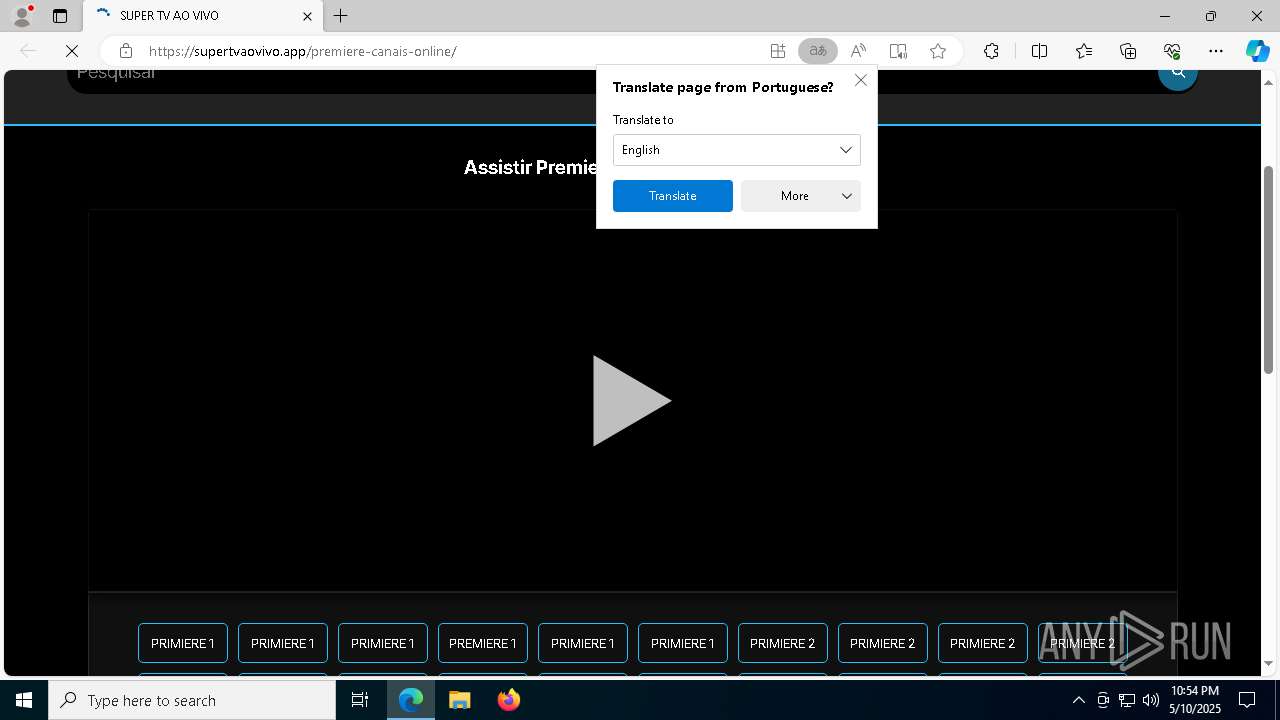Open Firefox from taskbar
1280x720 pixels.
509,700
